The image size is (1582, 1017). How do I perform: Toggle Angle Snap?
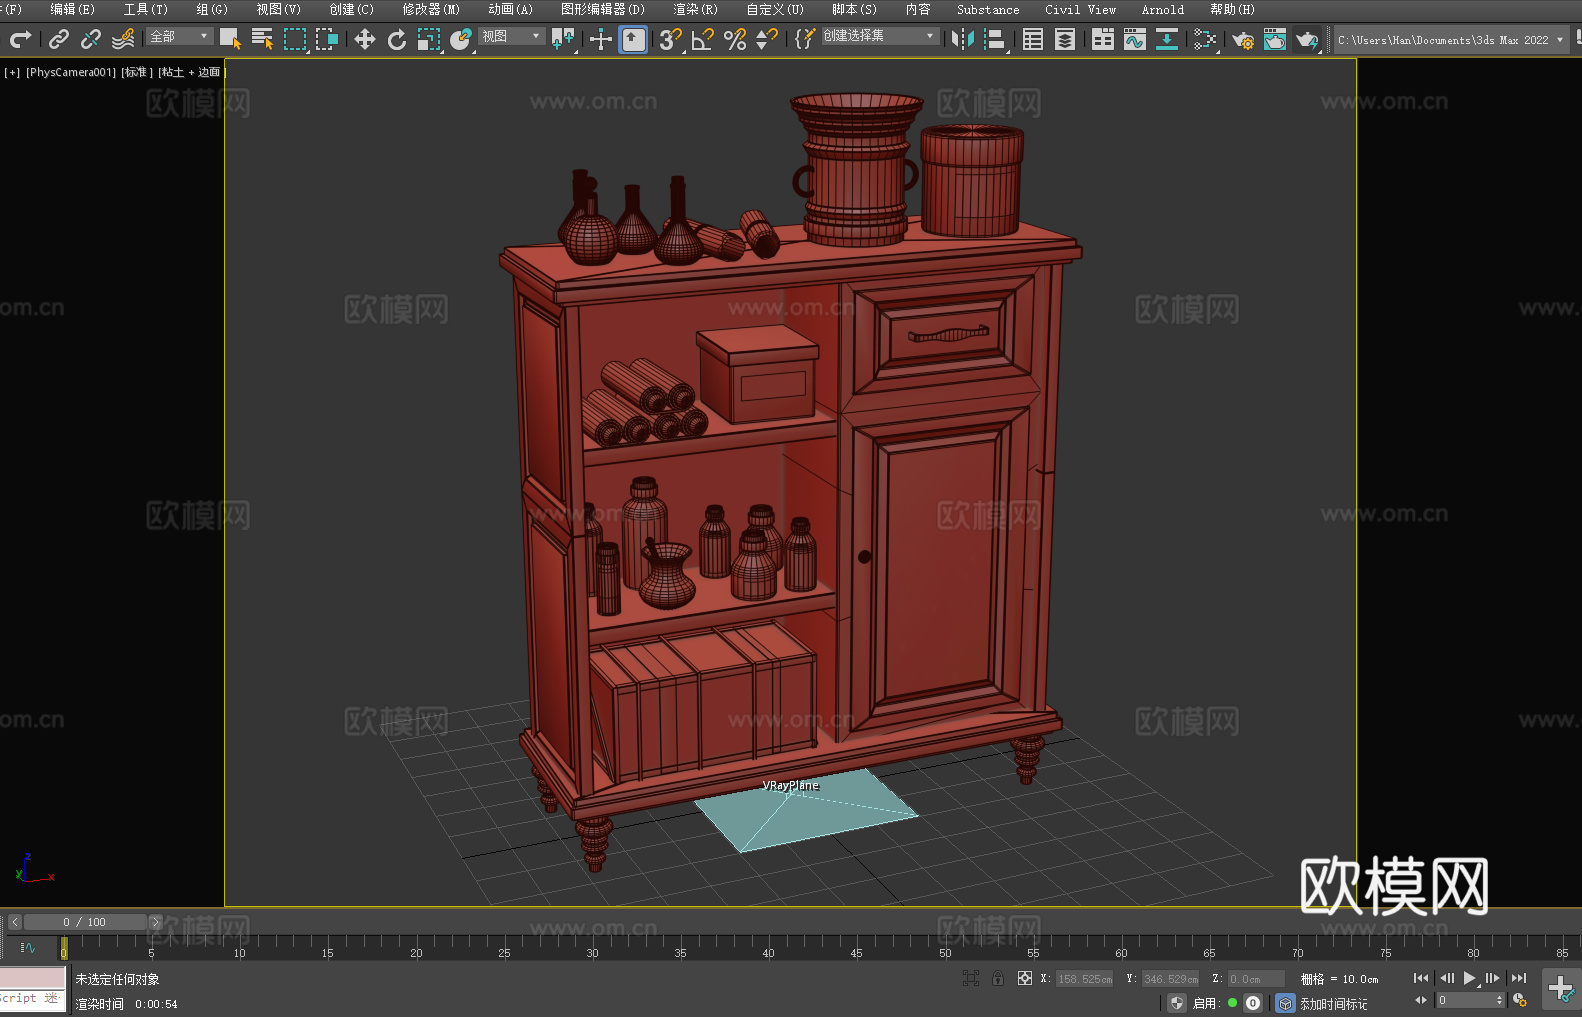tap(703, 39)
